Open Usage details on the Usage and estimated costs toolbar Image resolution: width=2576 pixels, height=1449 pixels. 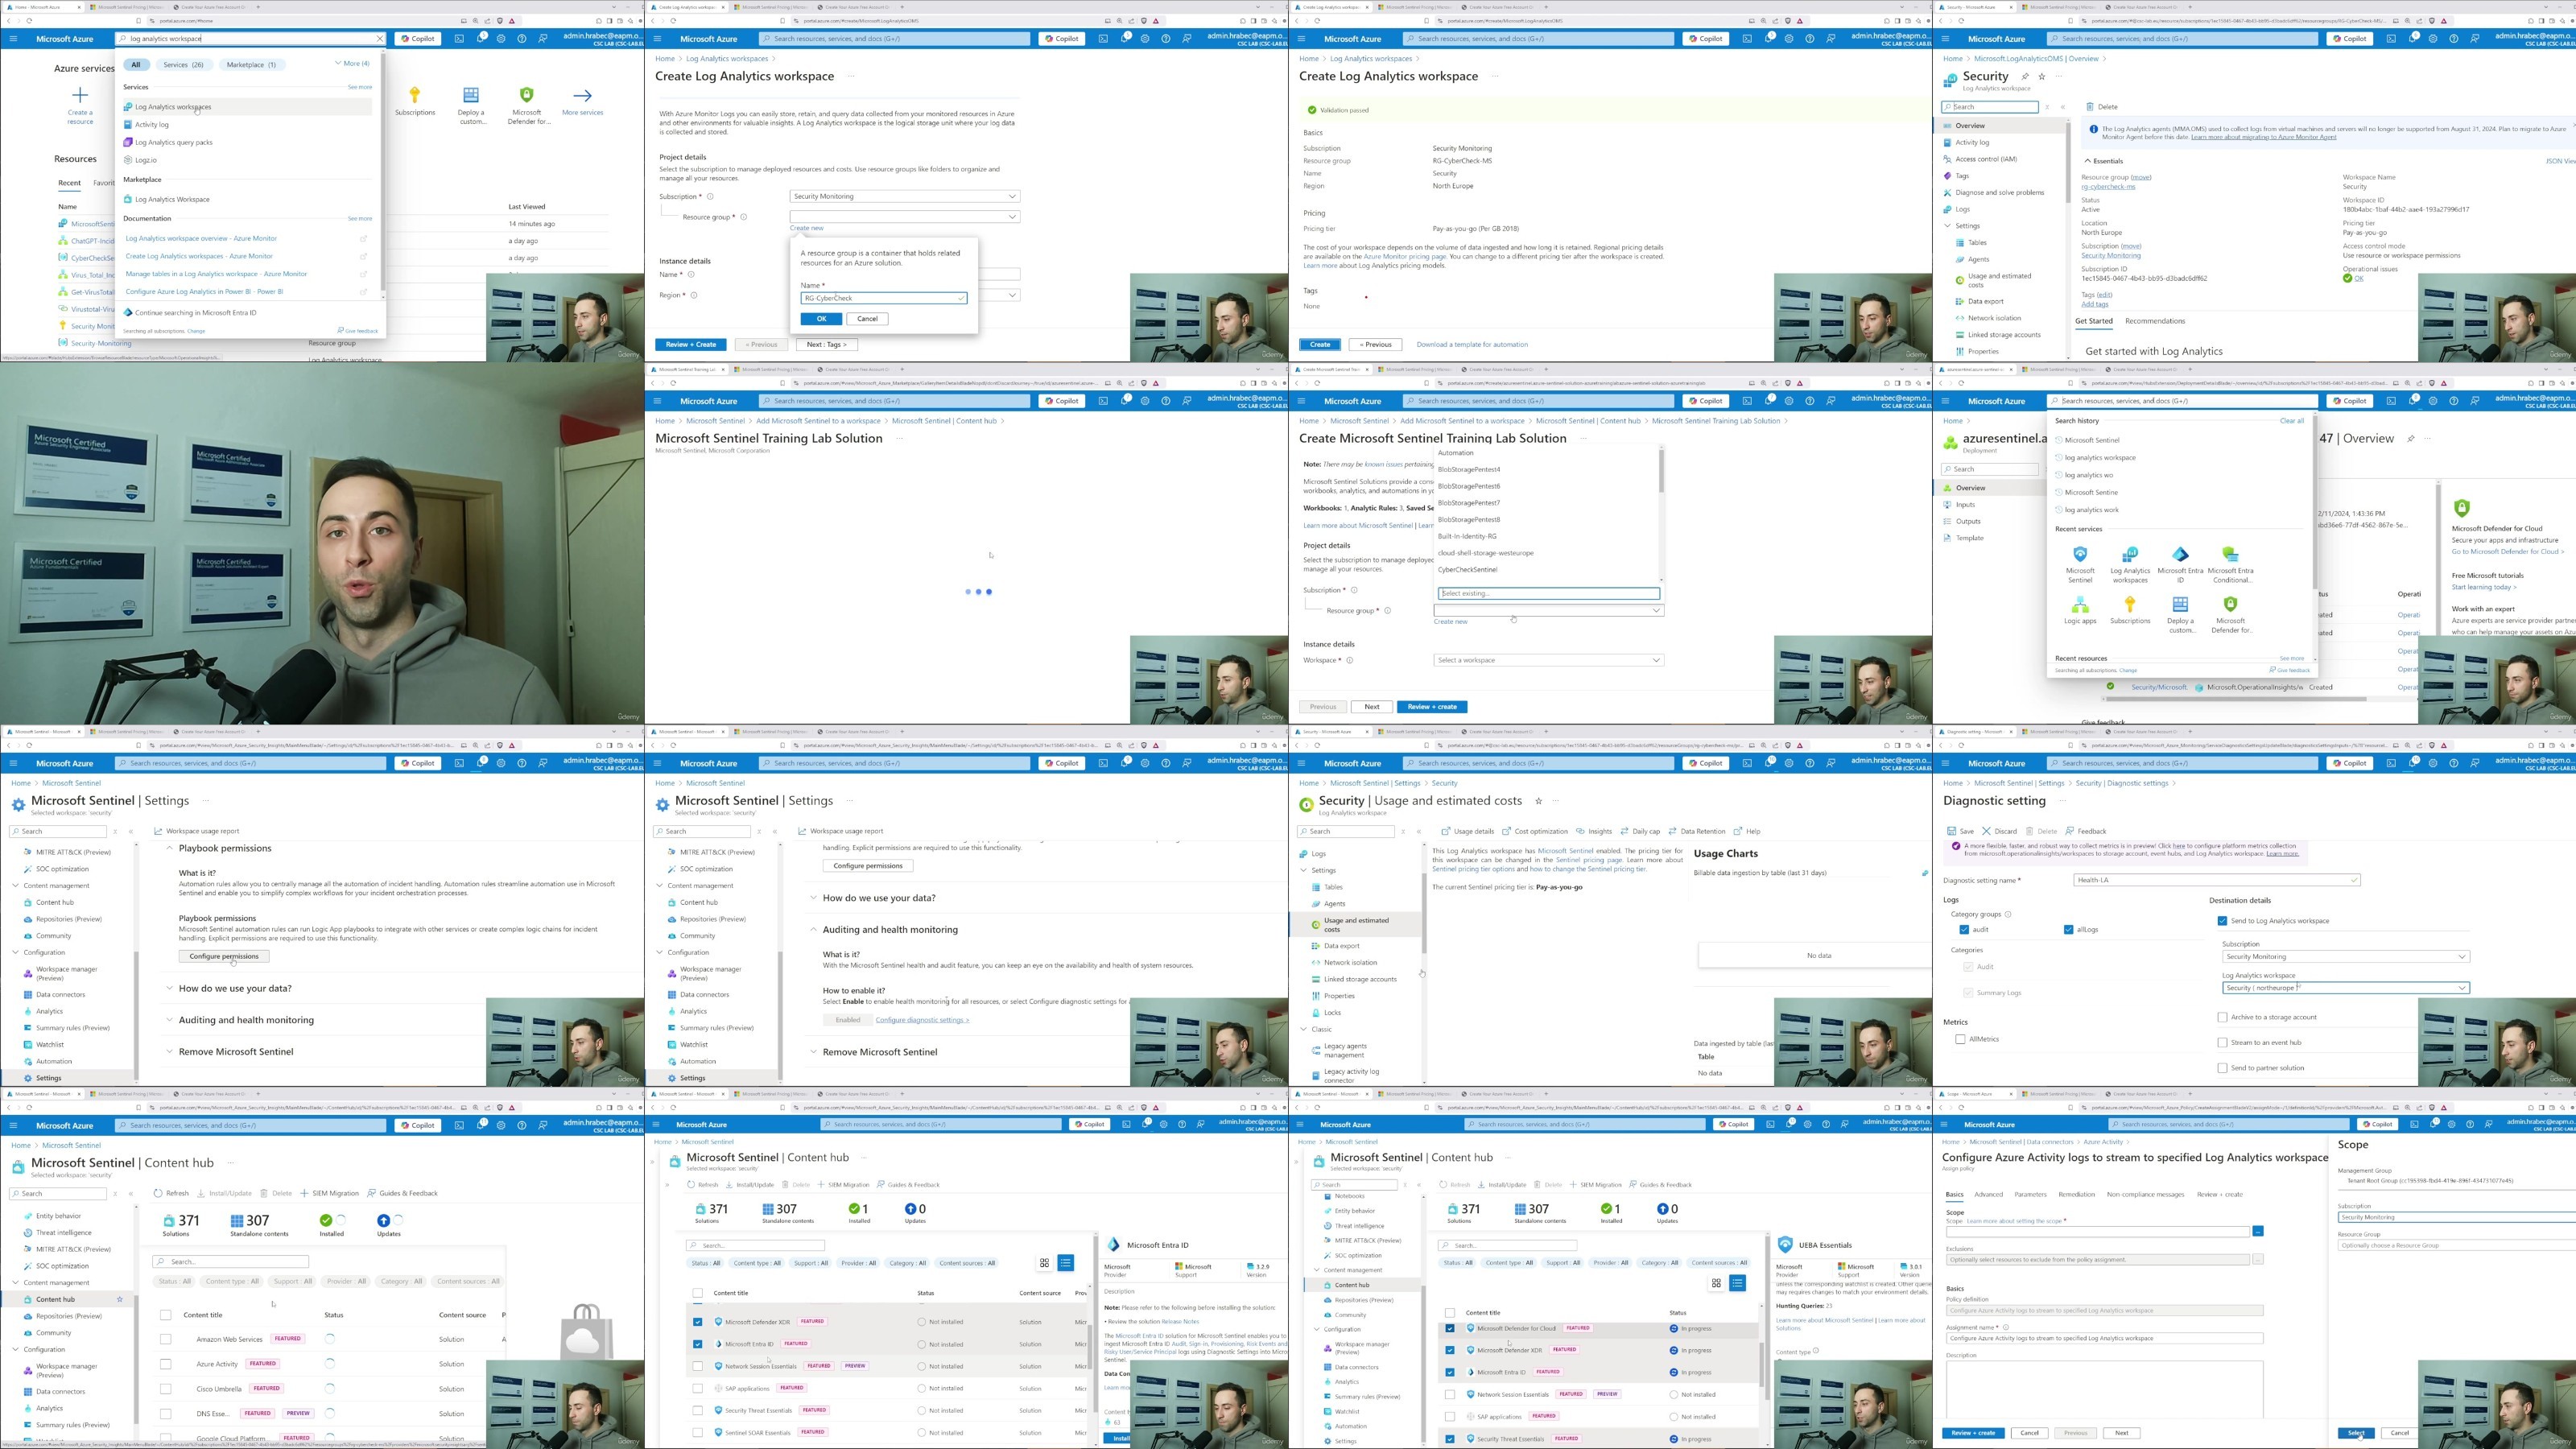pos(1467,831)
